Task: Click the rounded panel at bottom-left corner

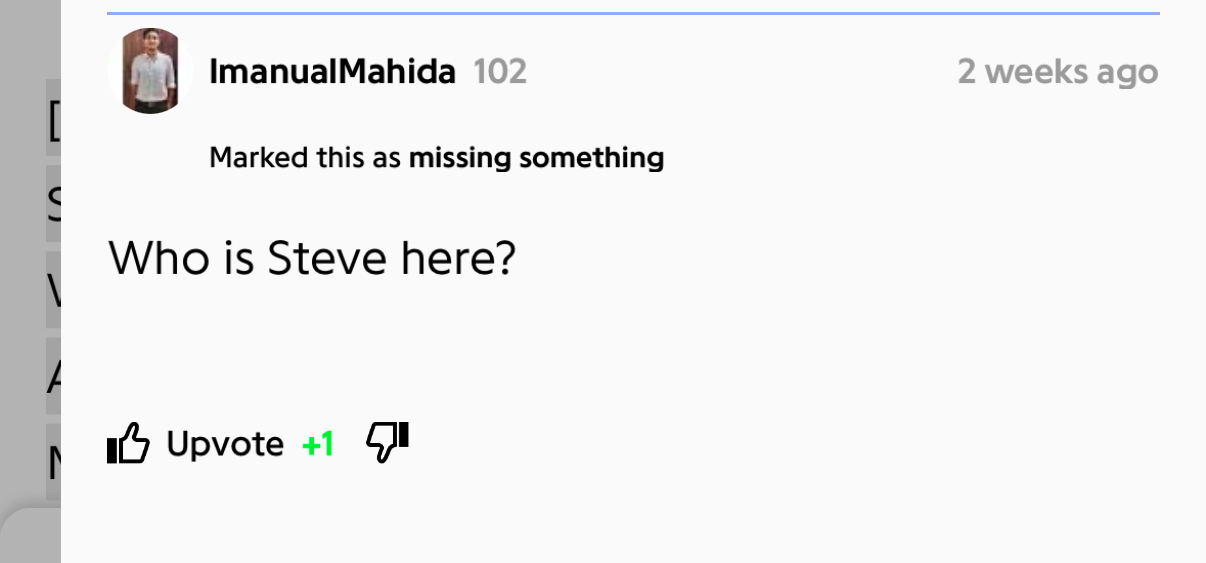Action: 30,537
